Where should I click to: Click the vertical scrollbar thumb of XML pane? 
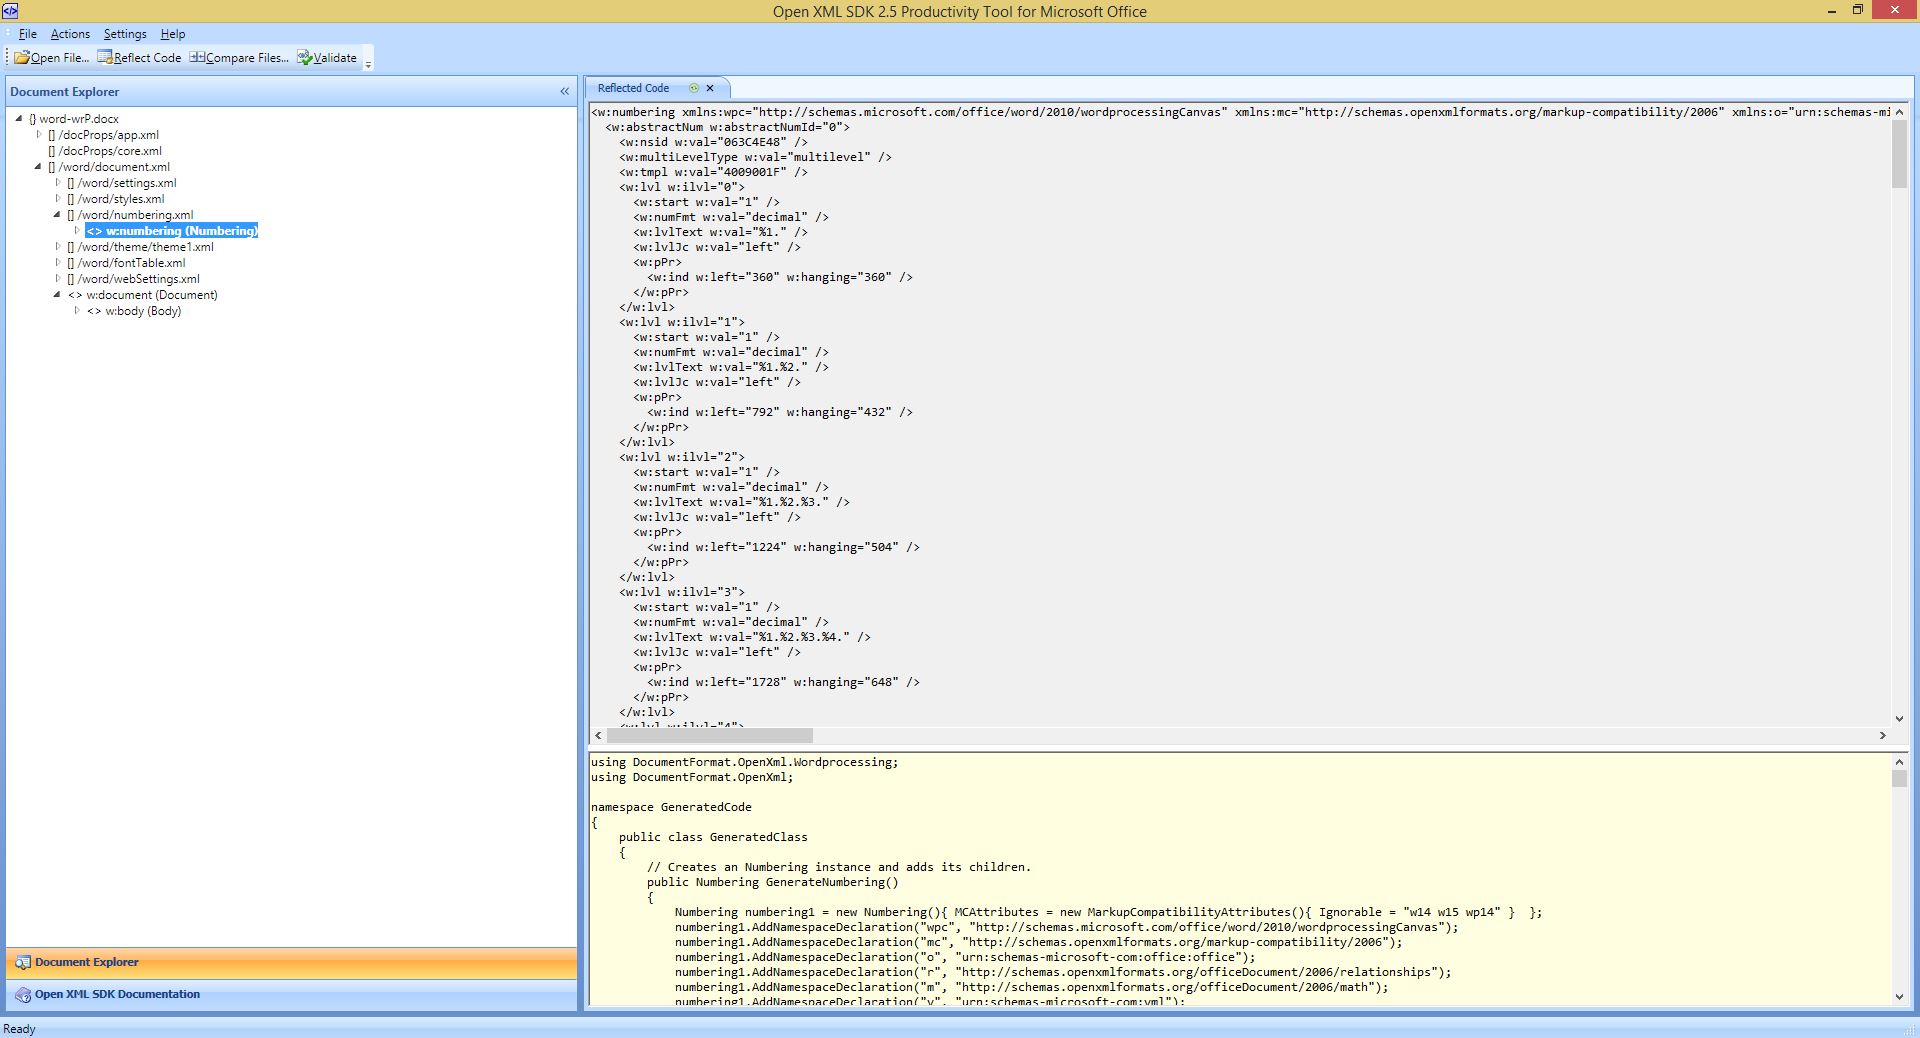click(x=1899, y=154)
